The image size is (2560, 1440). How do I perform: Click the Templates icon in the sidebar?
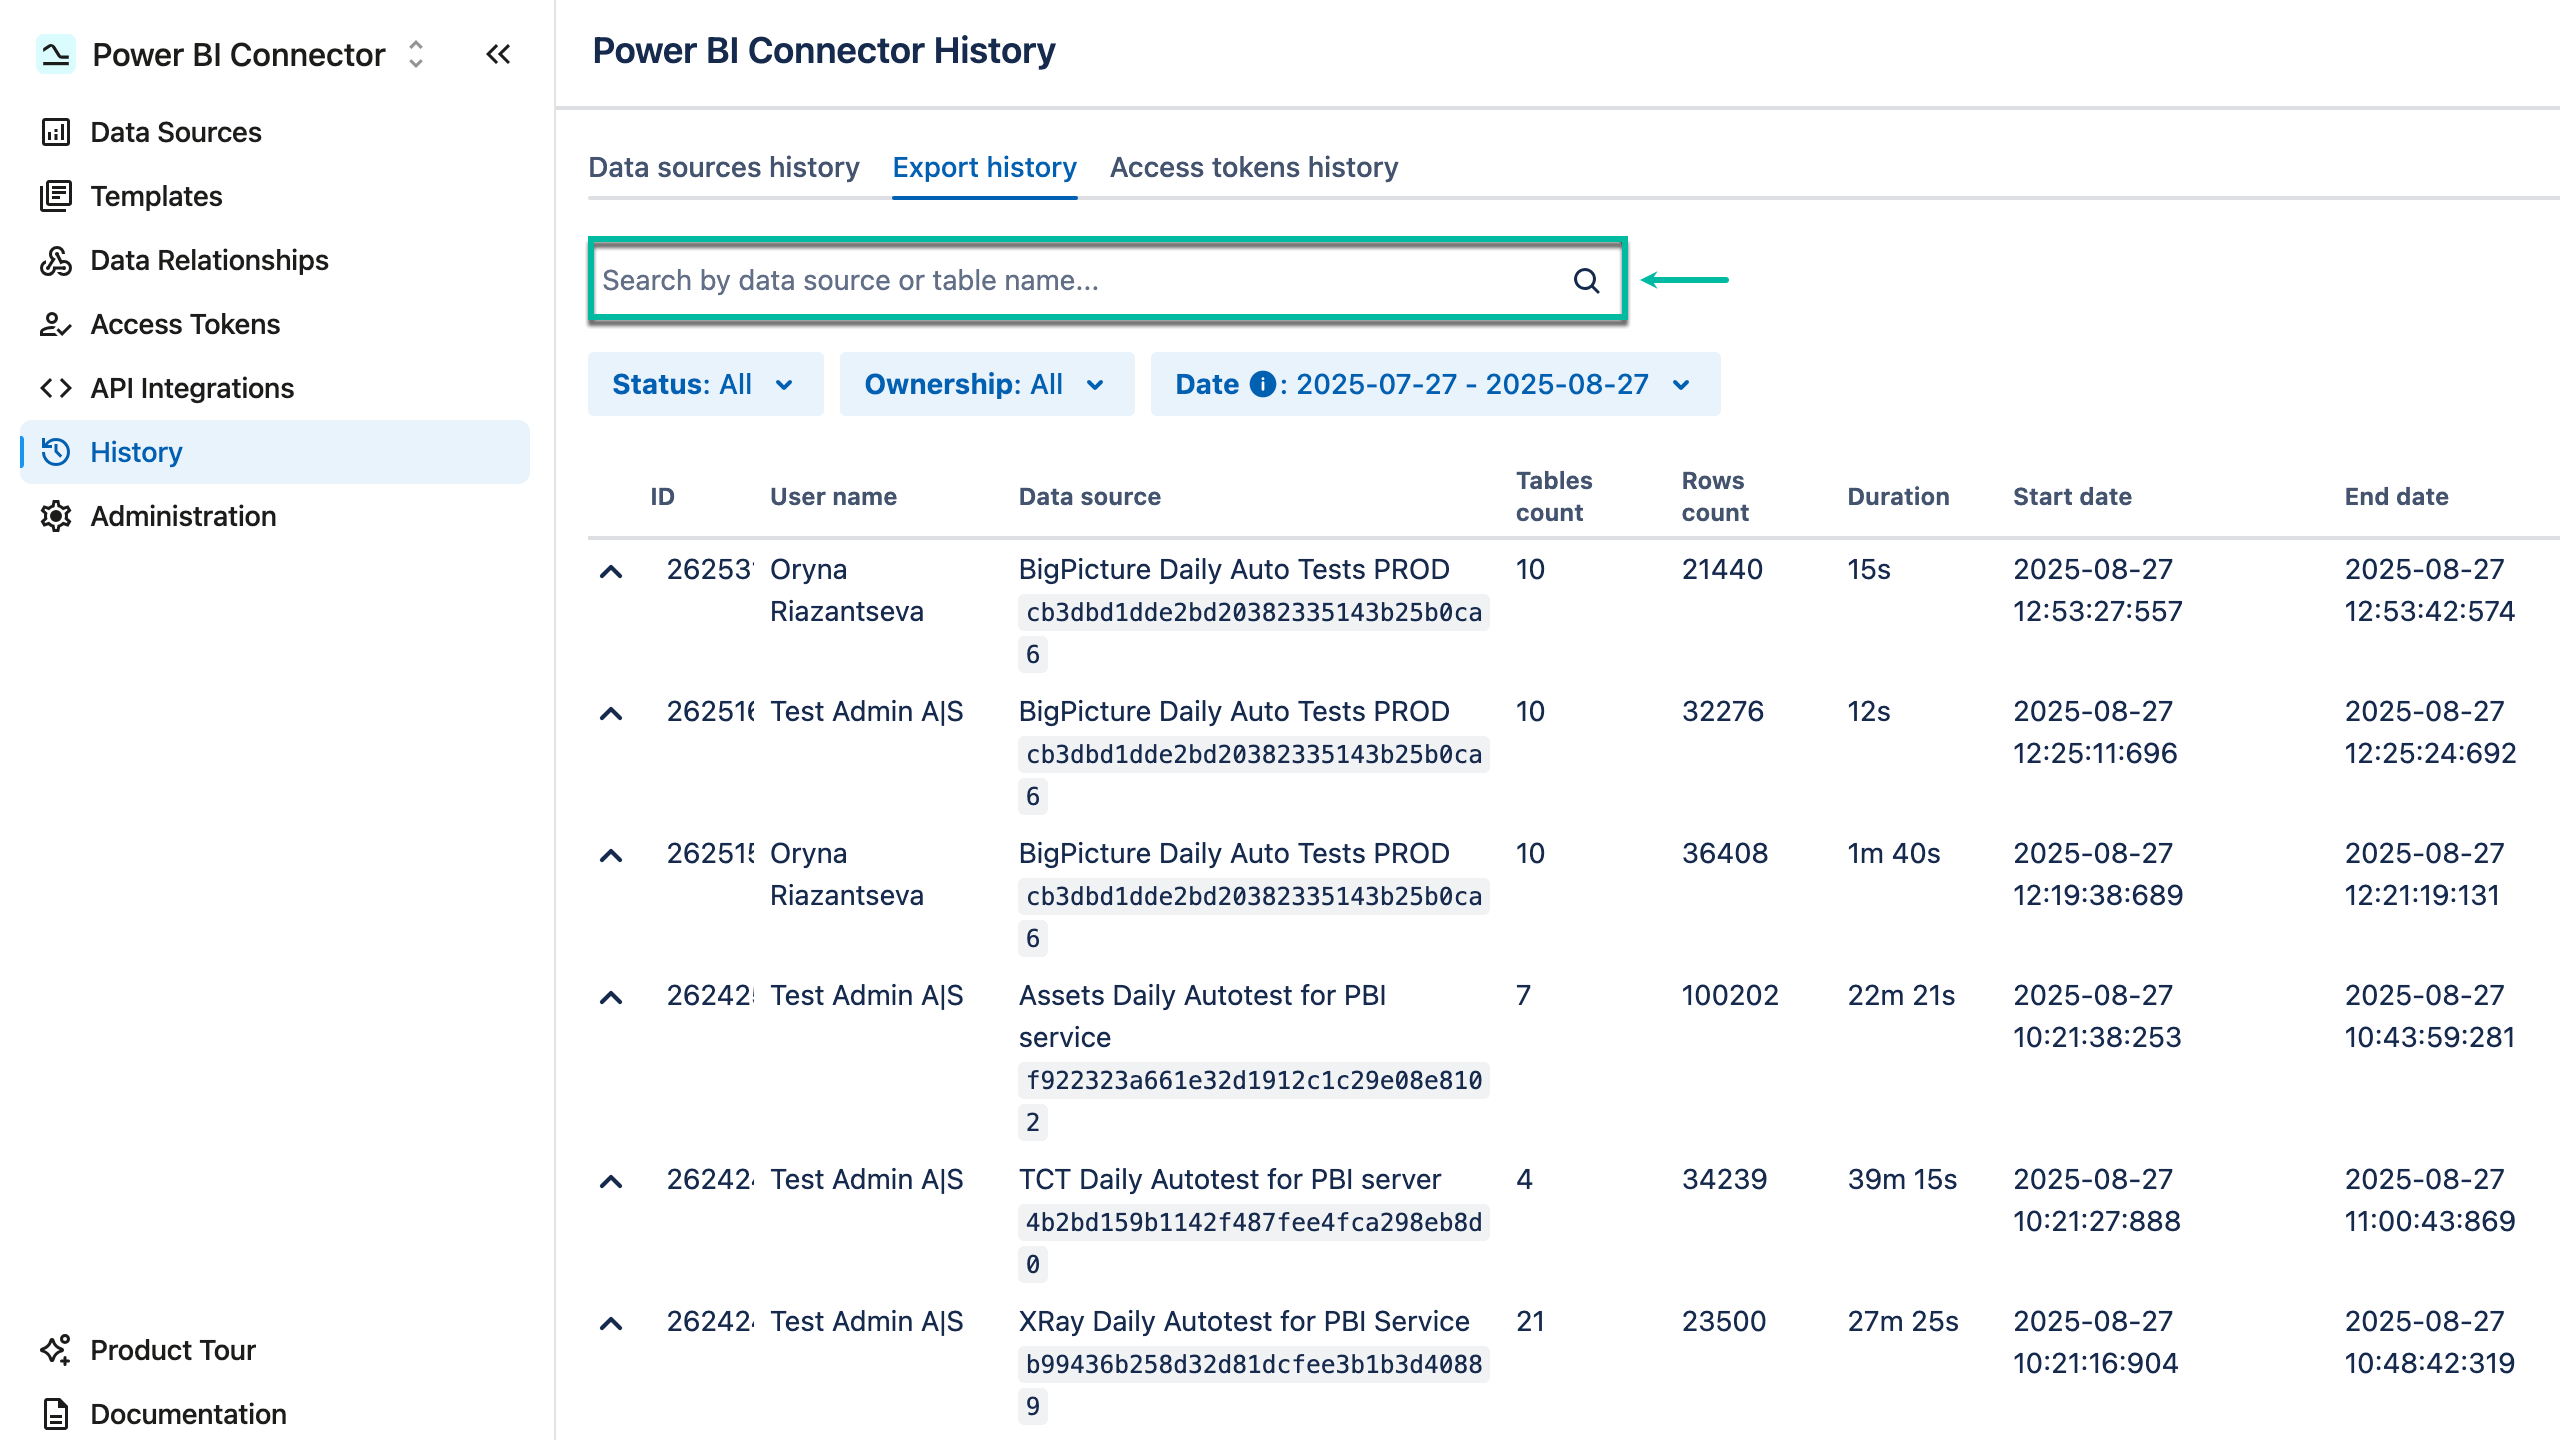point(56,196)
